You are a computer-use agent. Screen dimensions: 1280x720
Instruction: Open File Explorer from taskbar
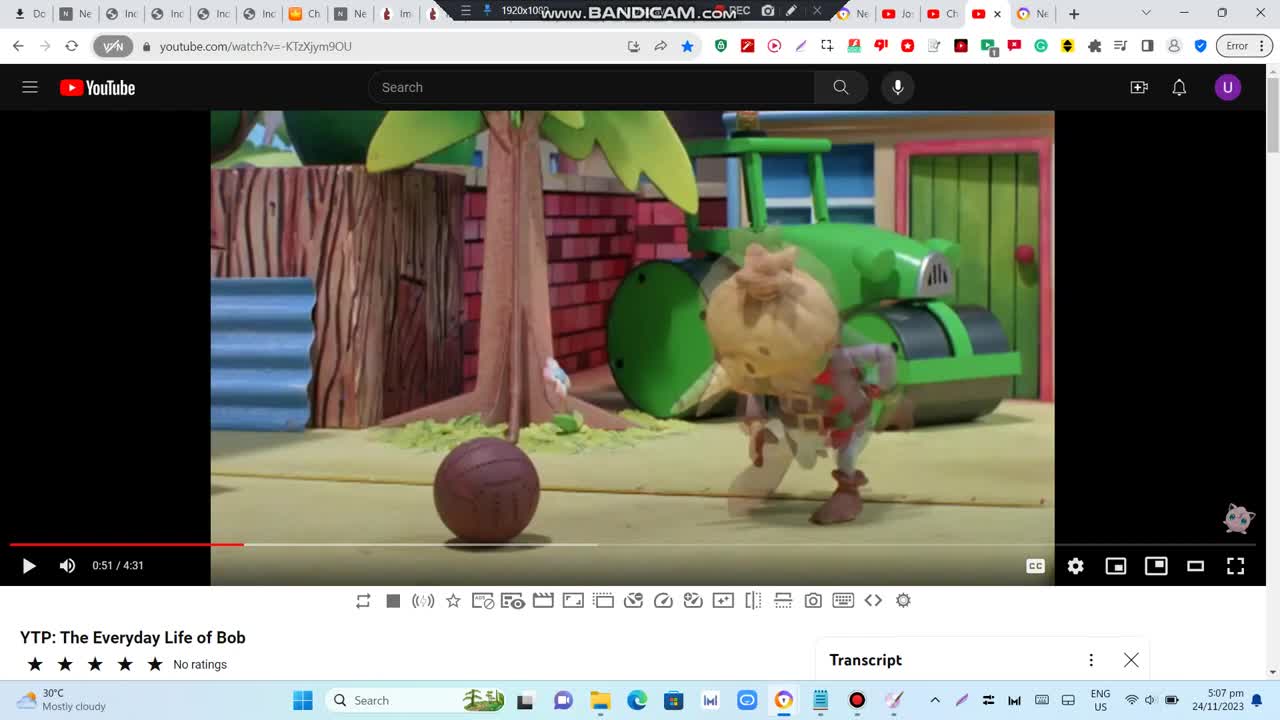(600, 700)
